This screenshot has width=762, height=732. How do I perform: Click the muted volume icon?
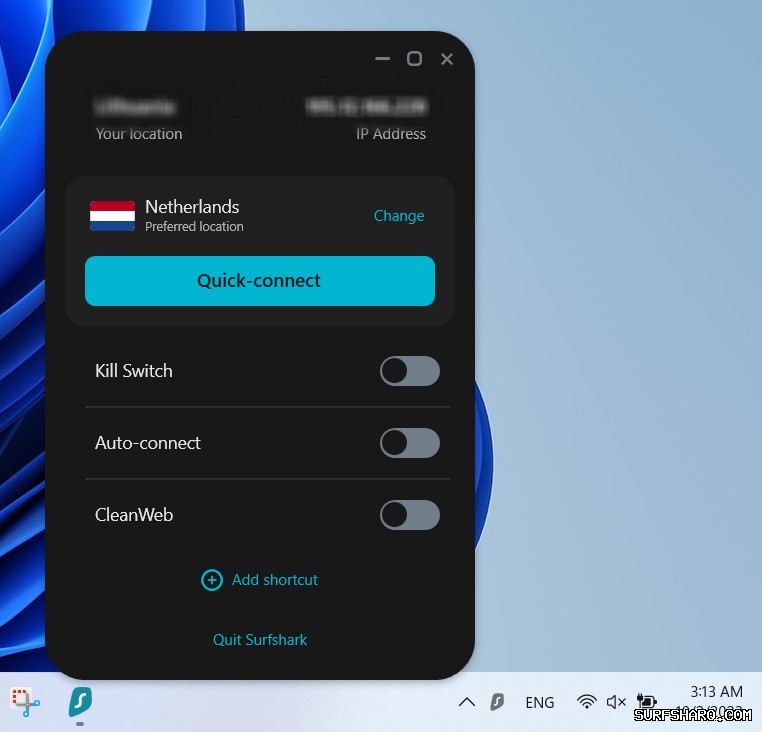click(x=616, y=702)
